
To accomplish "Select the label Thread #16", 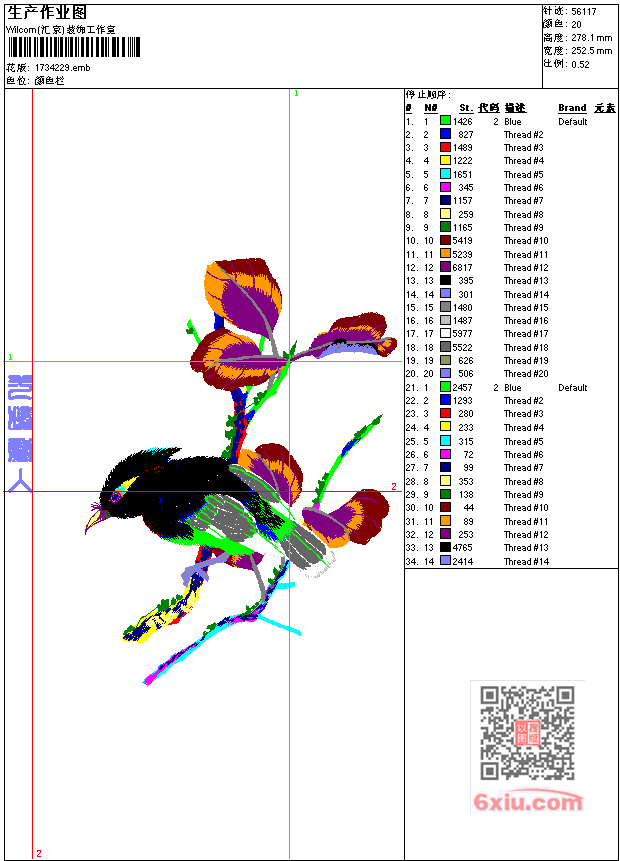I will [x=526, y=321].
